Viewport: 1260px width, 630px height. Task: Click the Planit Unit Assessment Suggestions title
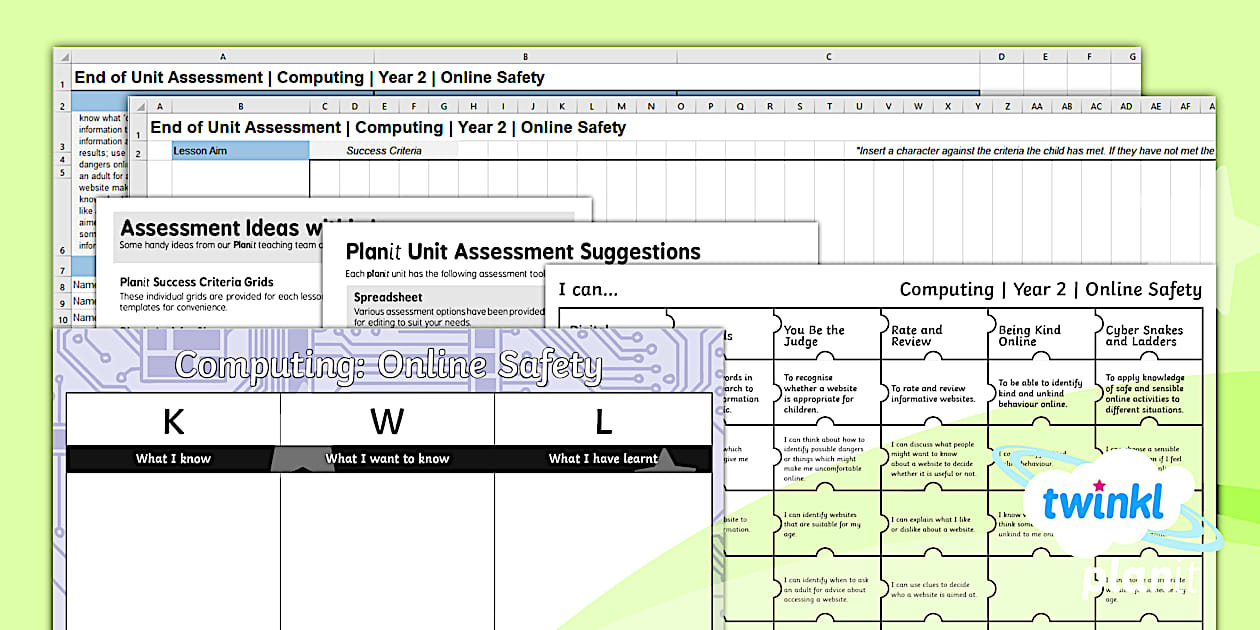[x=523, y=252]
